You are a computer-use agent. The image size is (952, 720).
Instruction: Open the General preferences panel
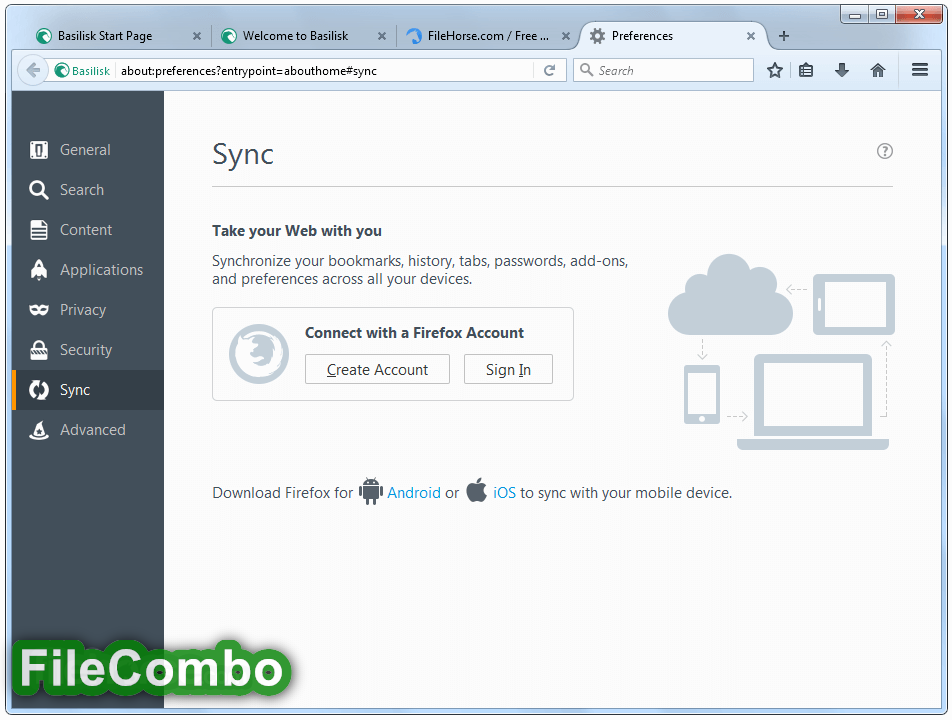click(x=87, y=150)
